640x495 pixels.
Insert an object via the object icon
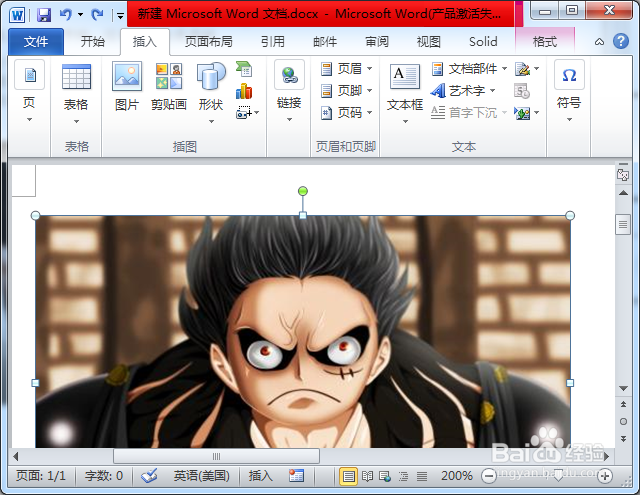coord(522,113)
